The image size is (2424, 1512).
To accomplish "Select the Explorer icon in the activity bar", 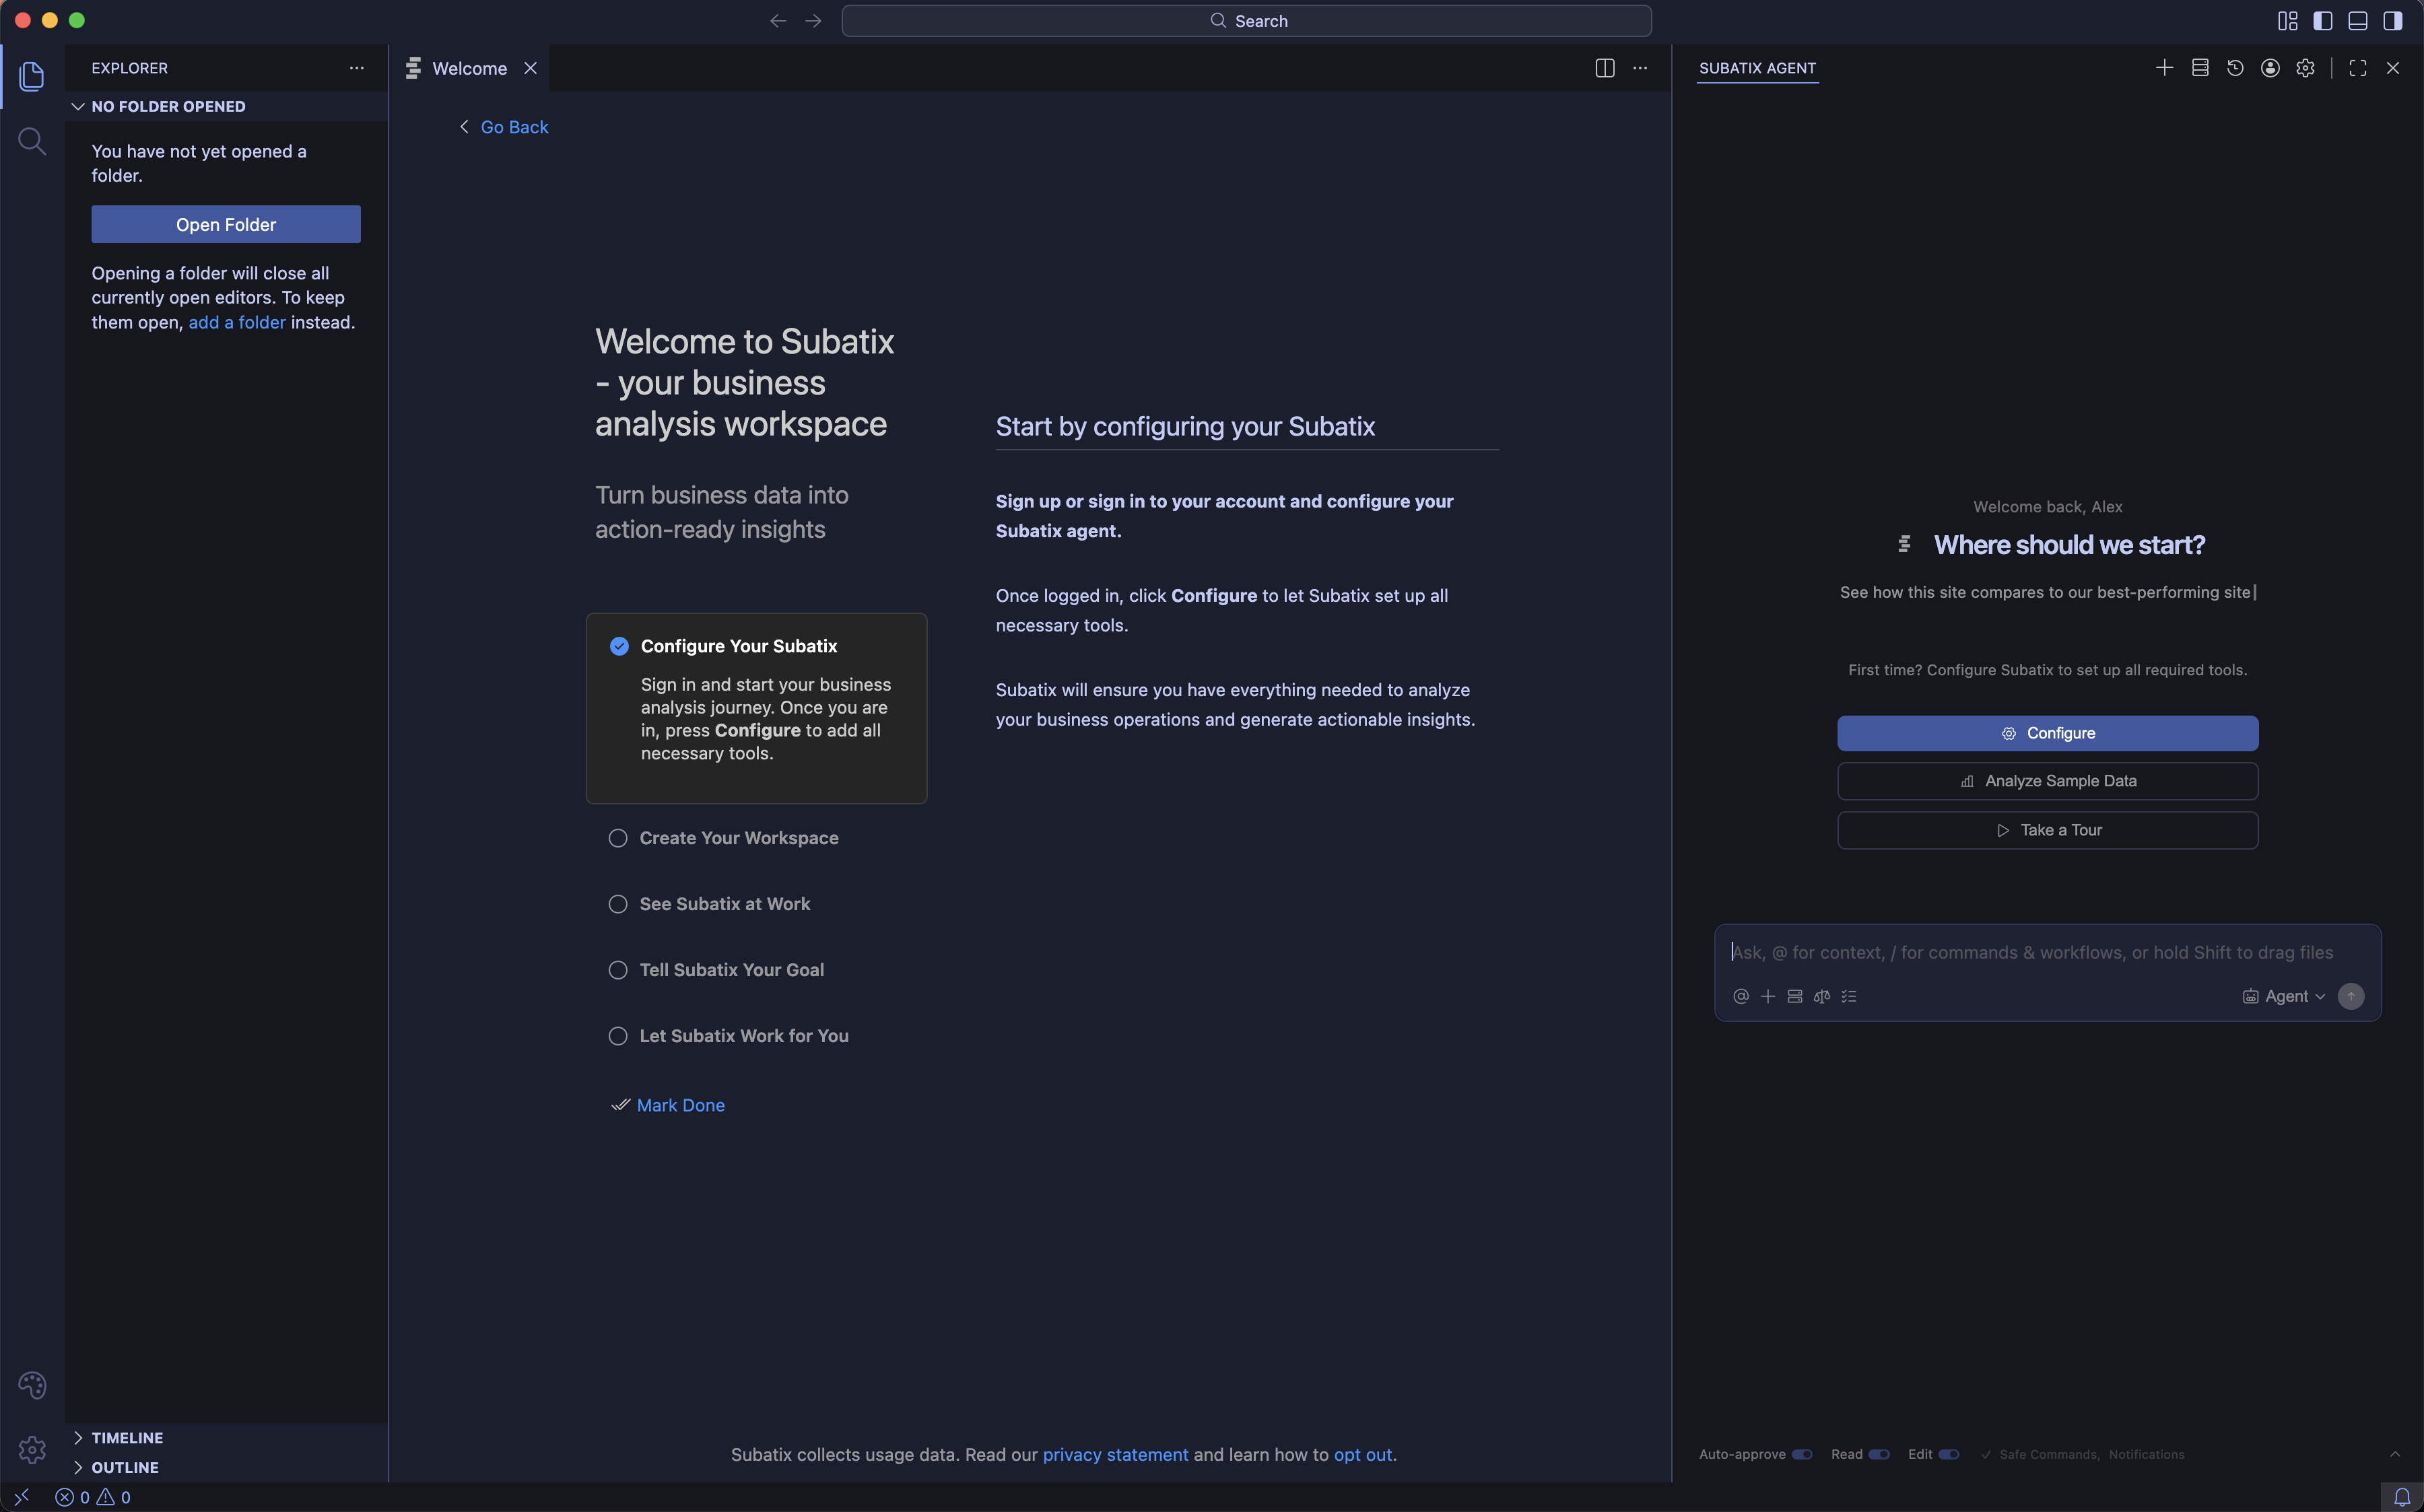I will pyautogui.click(x=32, y=76).
